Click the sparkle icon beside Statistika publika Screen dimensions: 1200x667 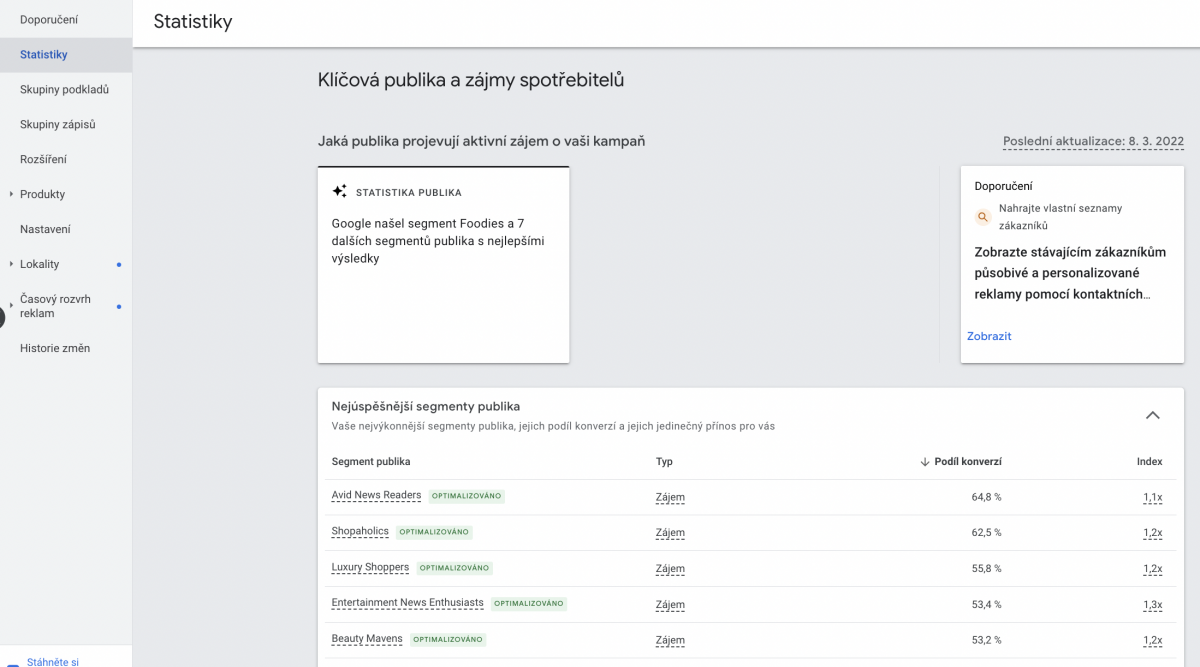tap(340, 192)
